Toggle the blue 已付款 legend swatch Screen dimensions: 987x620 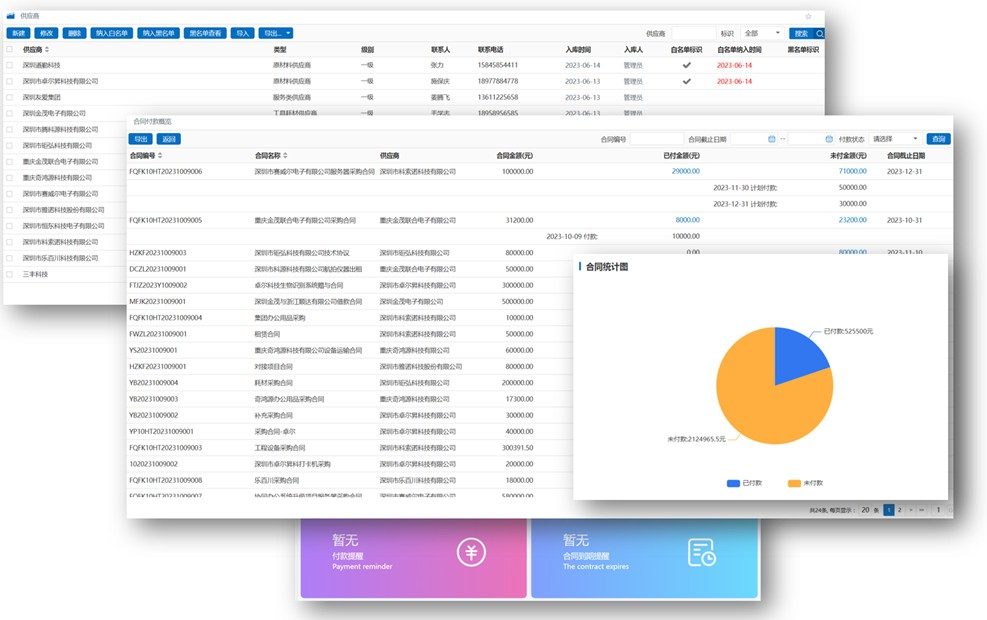tap(733, 483)
